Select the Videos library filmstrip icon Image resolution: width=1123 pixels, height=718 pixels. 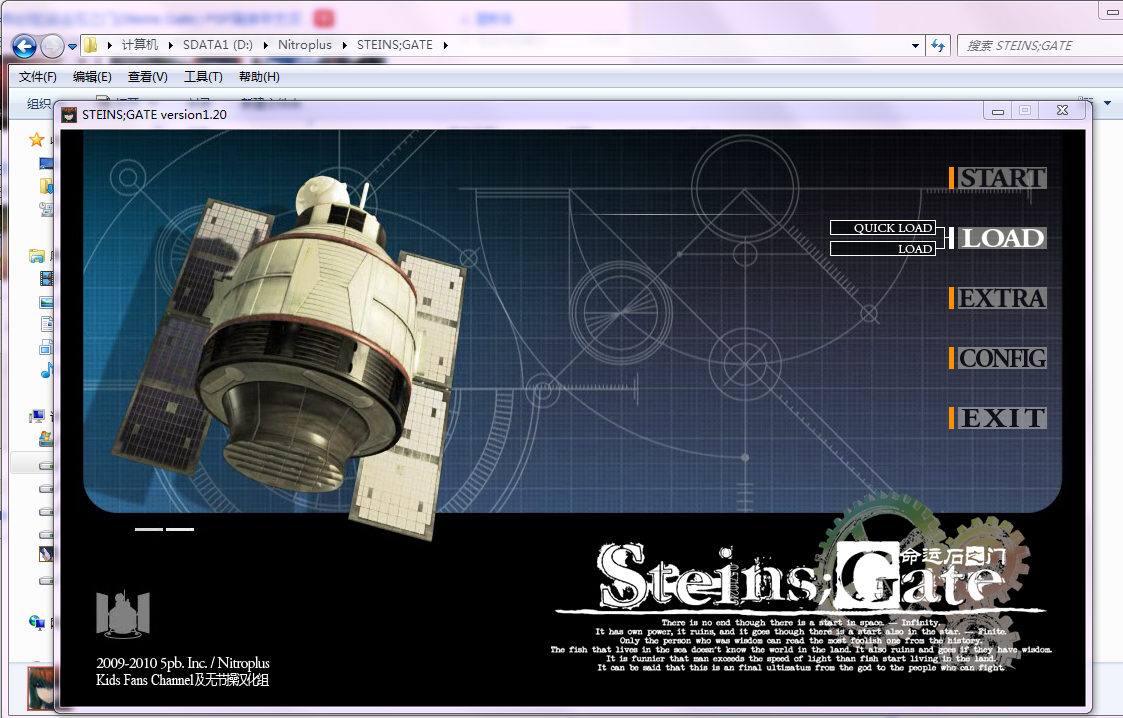pos(47,278)
